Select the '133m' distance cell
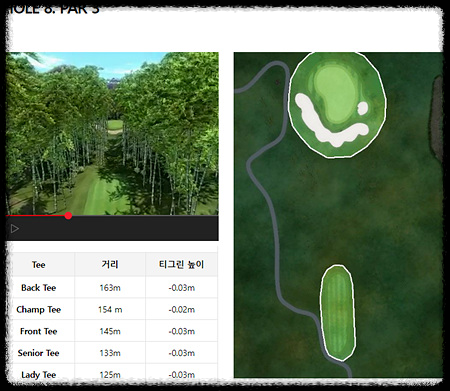The image size is (450, 391). [110, 353]
